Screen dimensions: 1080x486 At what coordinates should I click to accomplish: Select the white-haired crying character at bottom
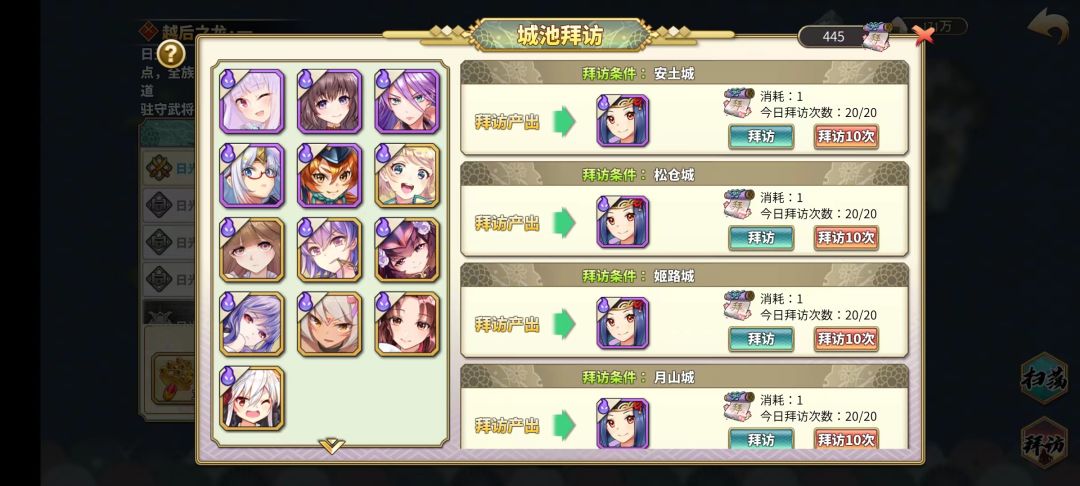tap(252, 399)
